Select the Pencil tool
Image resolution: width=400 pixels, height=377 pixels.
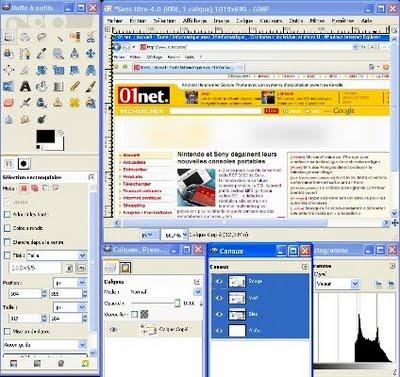74,87
